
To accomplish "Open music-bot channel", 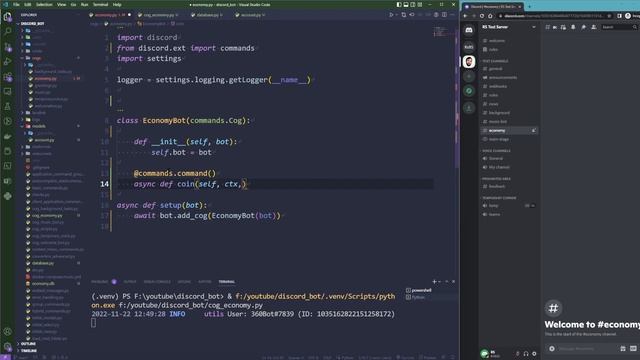I will pos(498,122).
